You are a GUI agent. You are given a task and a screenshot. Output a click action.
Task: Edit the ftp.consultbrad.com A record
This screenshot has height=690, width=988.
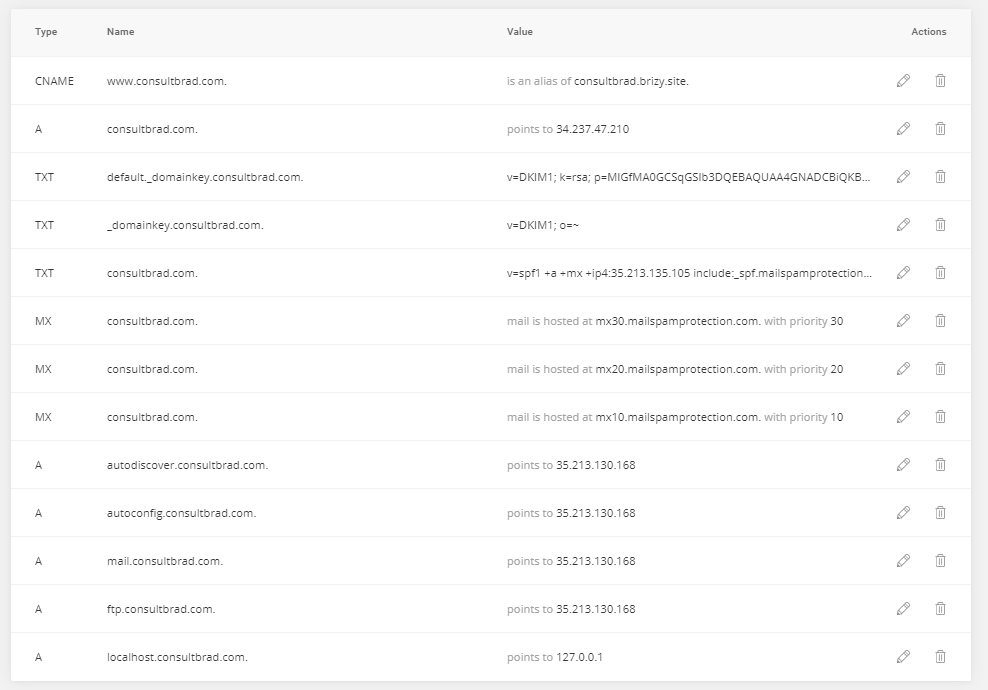tap(903, 609)
